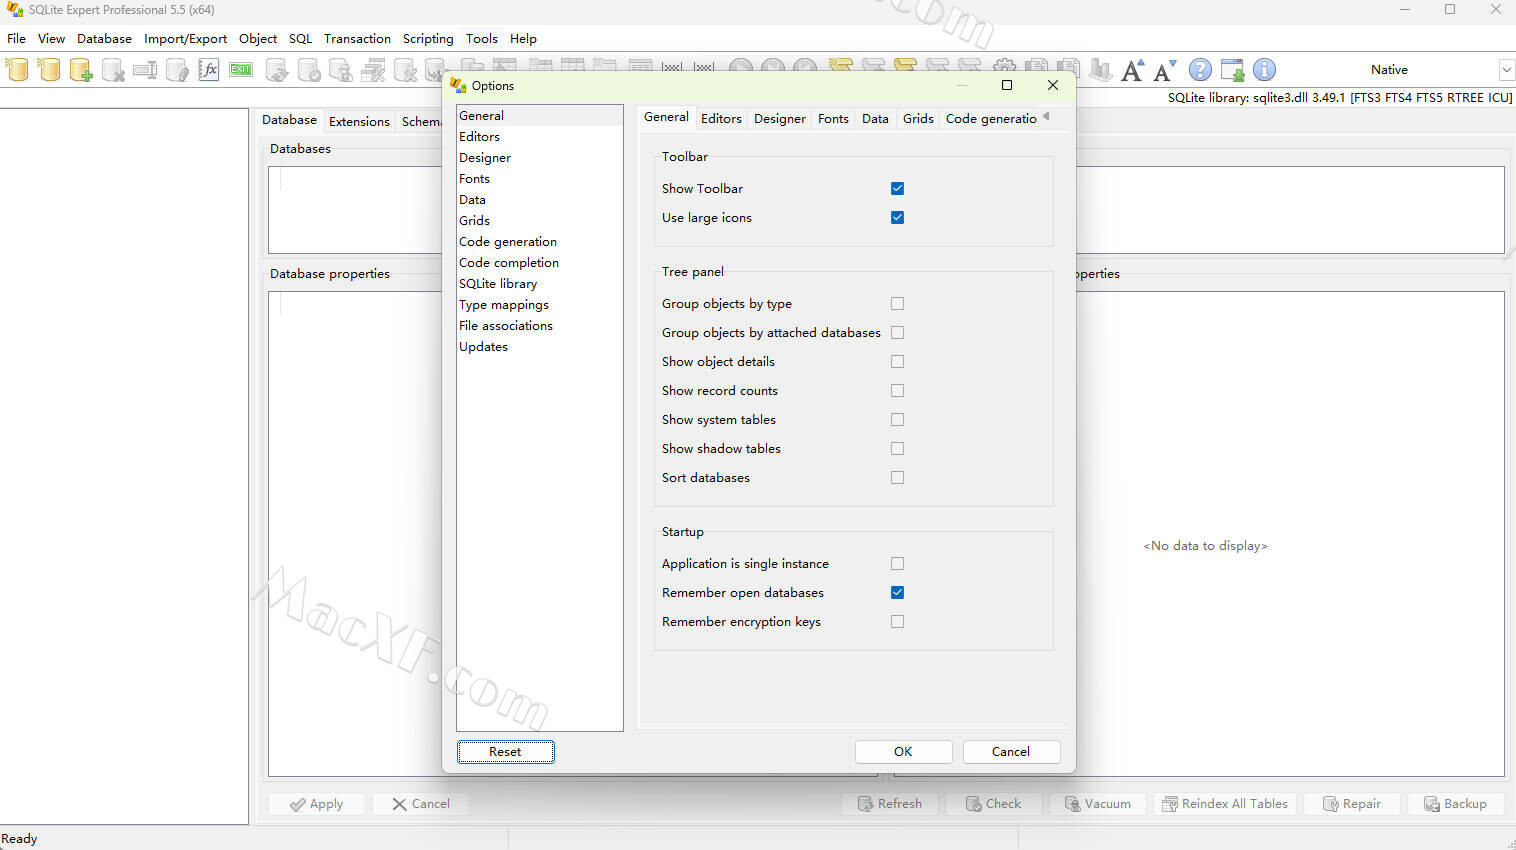Open the Native style dropdown

pos(1506,70)
